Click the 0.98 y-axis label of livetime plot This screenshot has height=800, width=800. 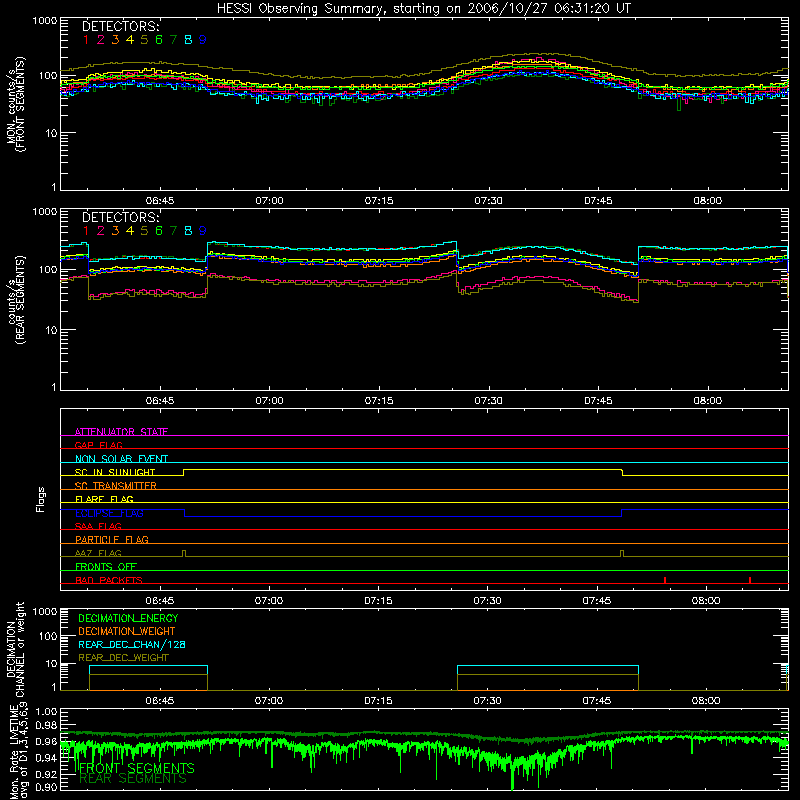point(47,725)
